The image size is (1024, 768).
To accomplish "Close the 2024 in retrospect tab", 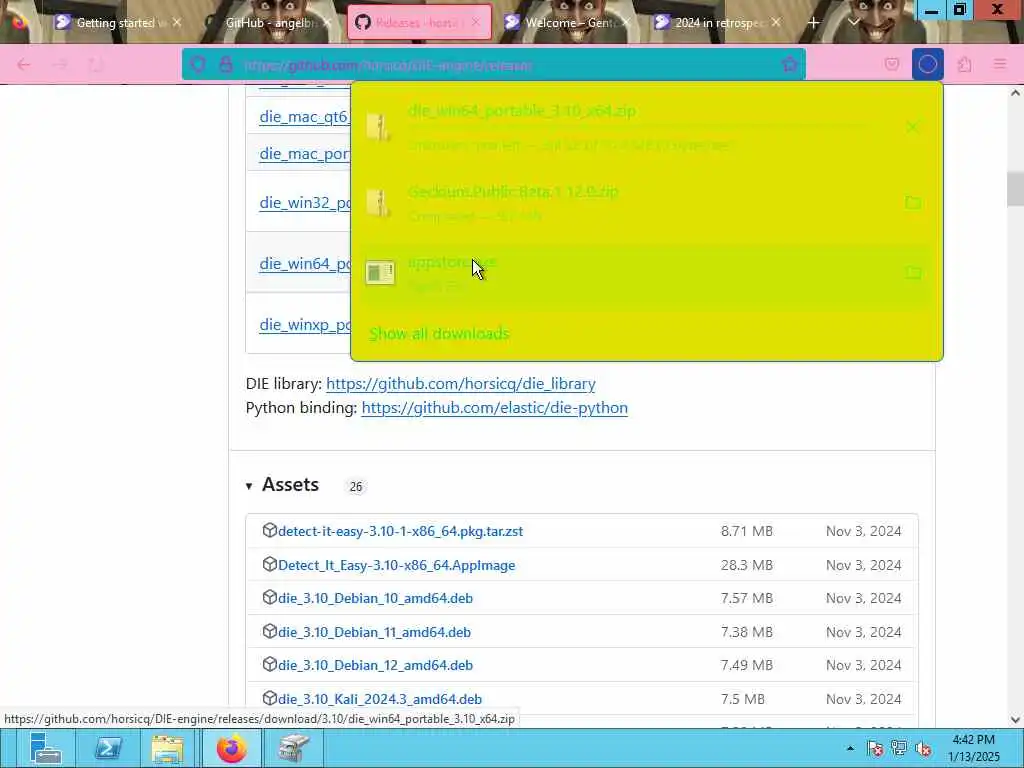I will pyautogui.click(x=776, y=23).
